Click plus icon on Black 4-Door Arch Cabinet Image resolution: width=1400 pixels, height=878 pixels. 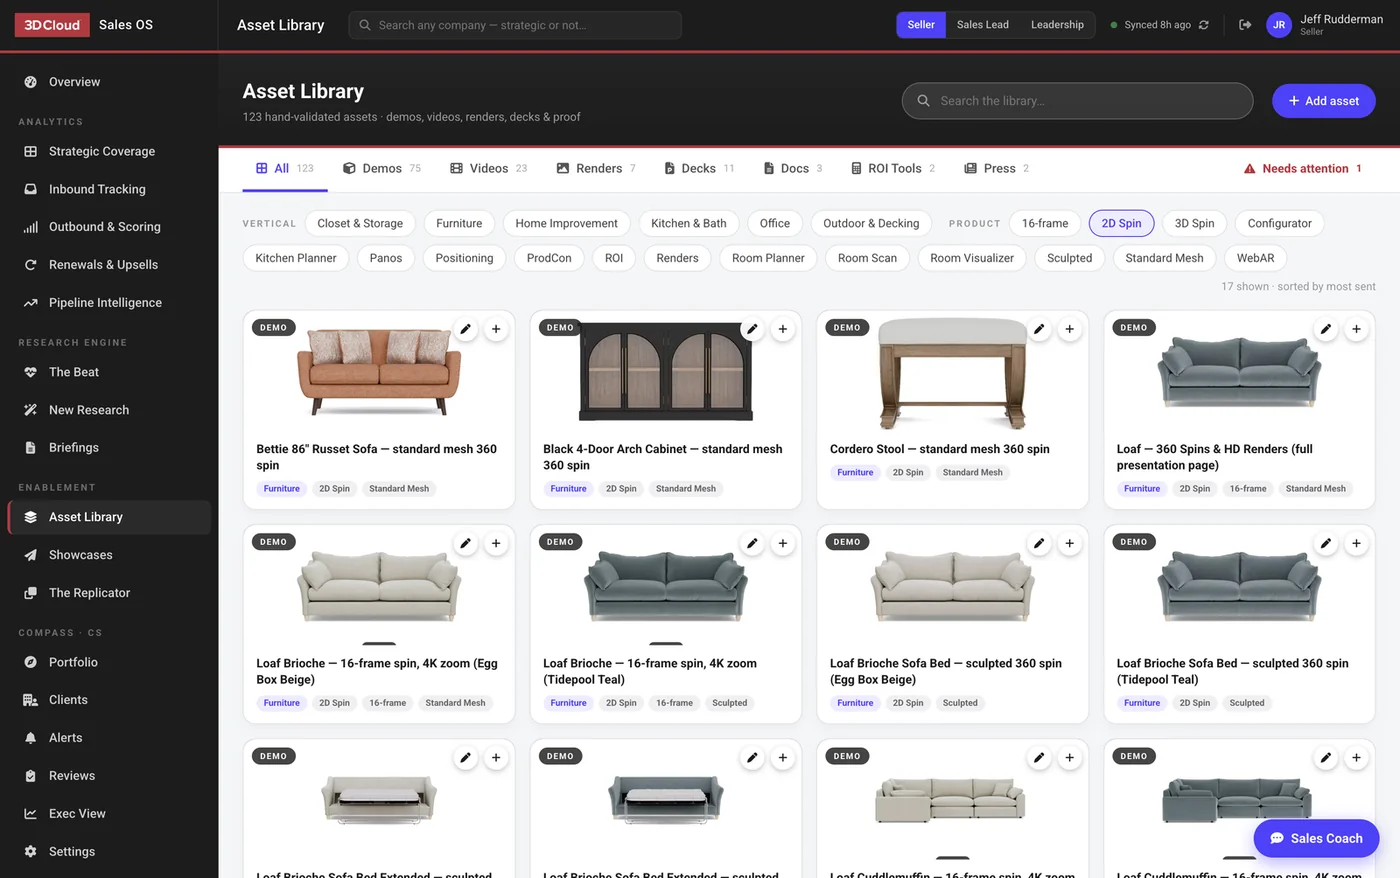pos(783,329)
